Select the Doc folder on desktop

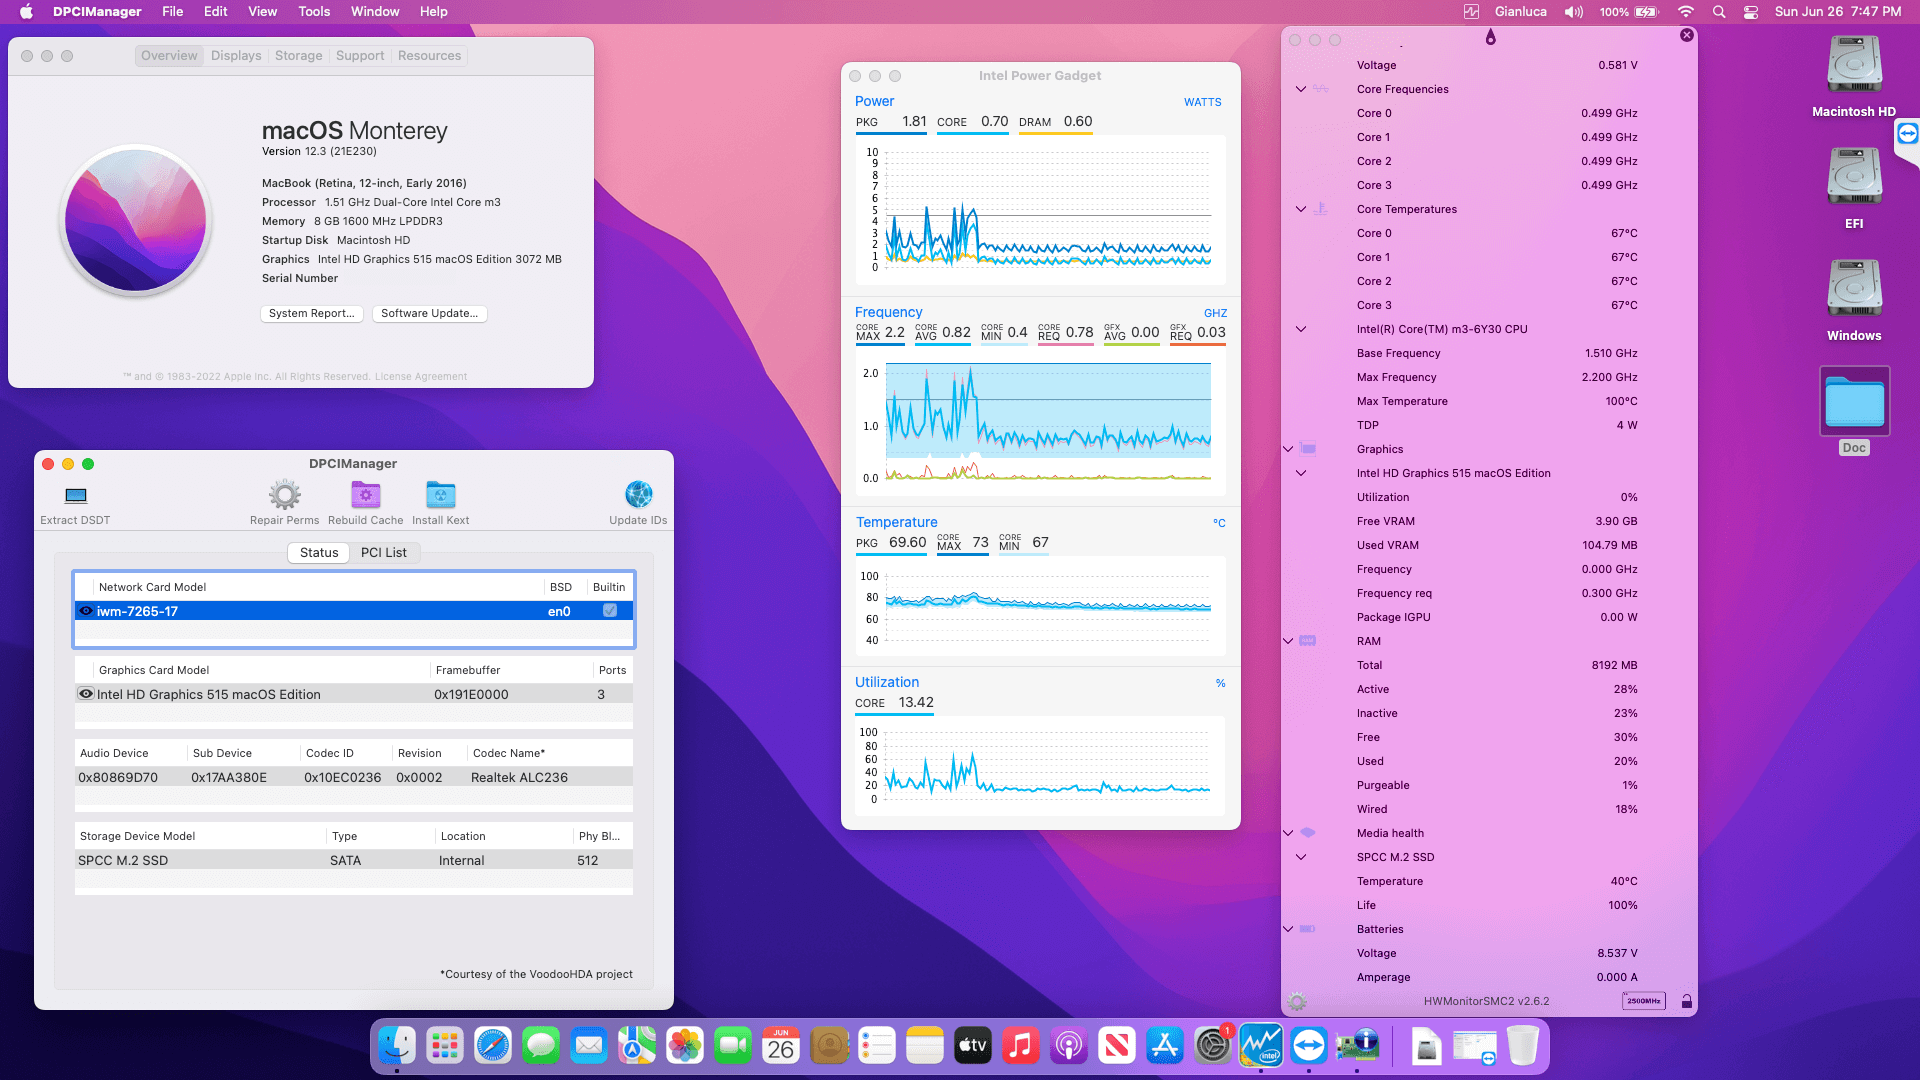coord(1854,402)
